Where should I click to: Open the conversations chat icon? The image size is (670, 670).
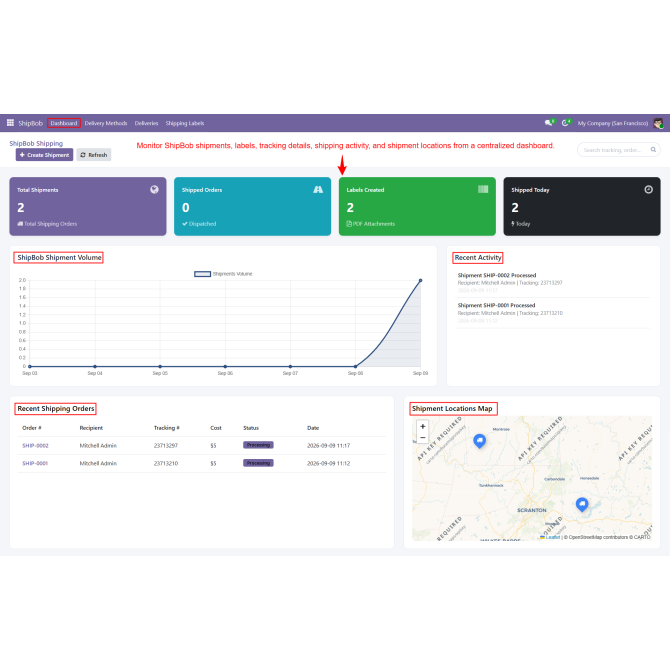[549, 123]
